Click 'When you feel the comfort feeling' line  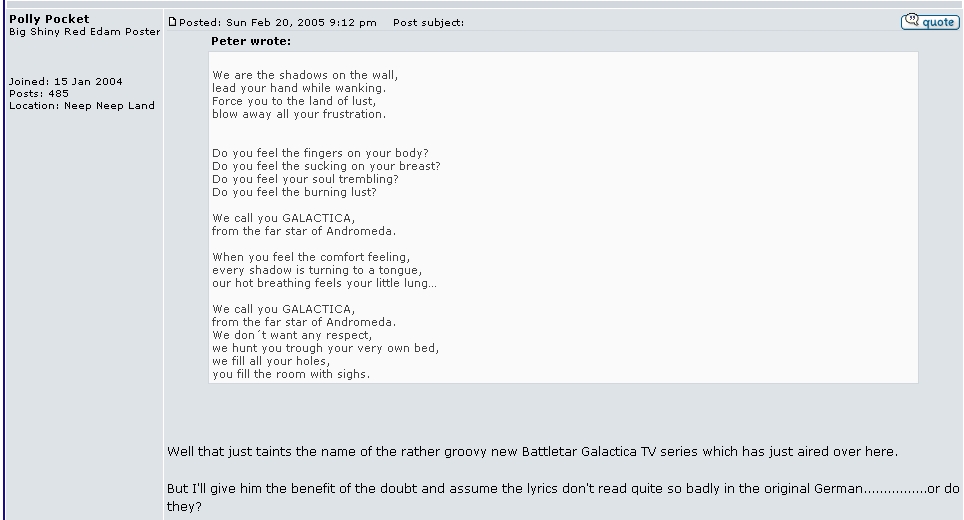311,257
